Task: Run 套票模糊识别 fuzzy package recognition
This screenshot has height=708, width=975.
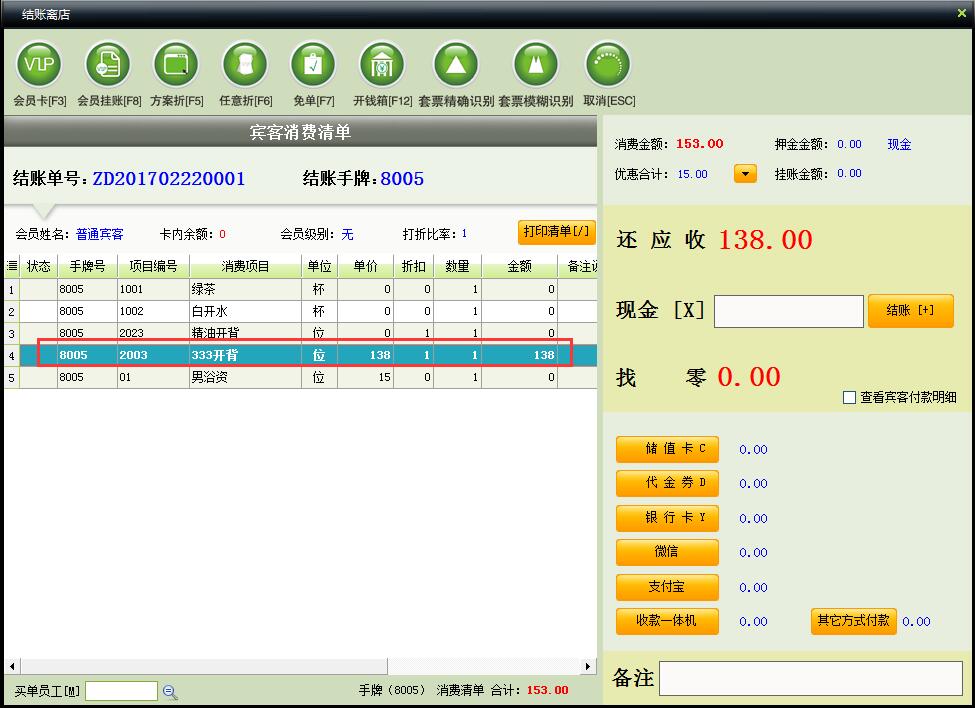Action: tap(535, 64)
